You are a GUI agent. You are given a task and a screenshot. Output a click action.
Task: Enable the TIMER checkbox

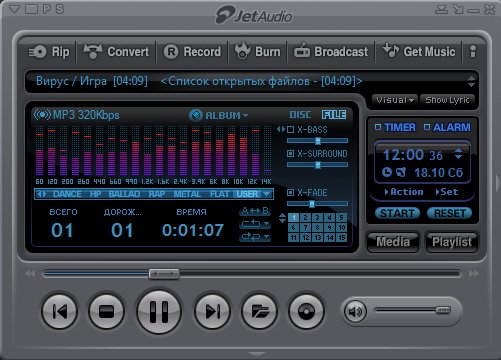click(x=378, y=127)
